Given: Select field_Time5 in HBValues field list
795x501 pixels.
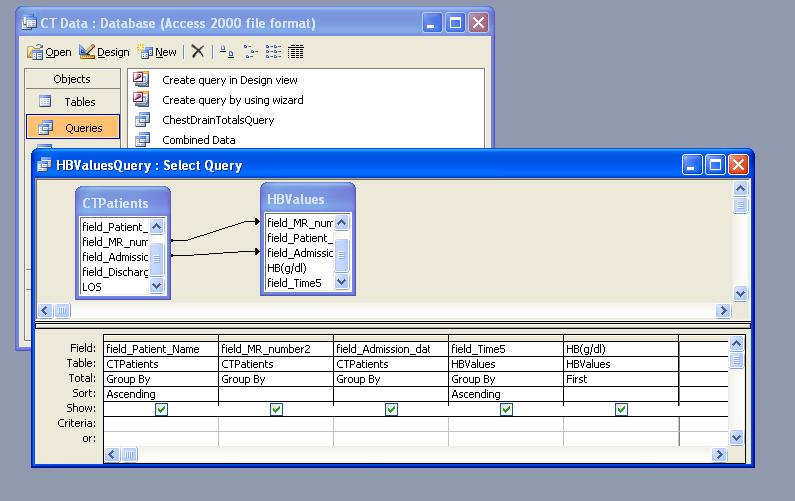Looking at the screenshot, I should pos(300,283).
